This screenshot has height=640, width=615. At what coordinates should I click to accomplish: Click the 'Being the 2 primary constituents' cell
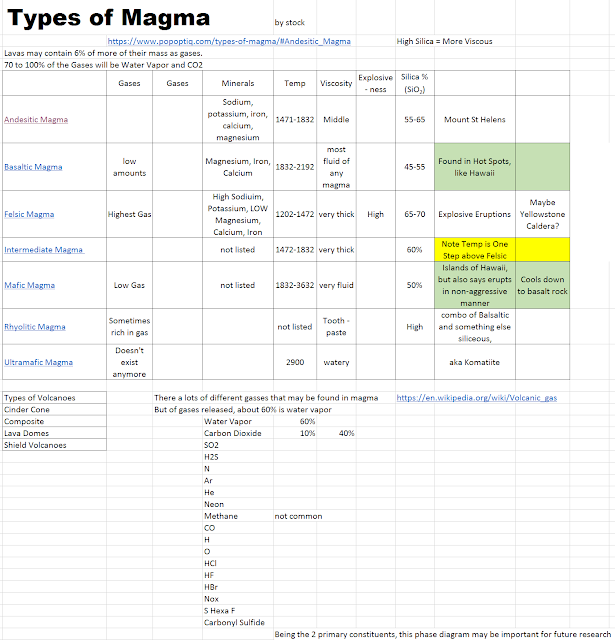pyautogui.click(x=442, y=635)
